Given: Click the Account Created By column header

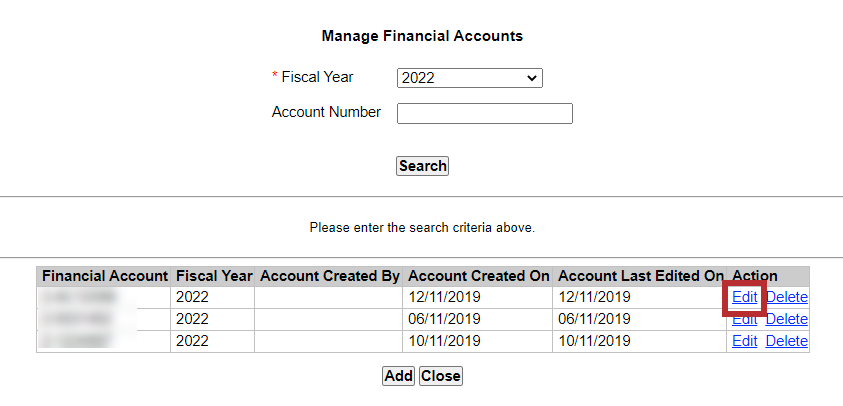Looking at the screenshot, I should pyautogui.click(x=329, y=275).
